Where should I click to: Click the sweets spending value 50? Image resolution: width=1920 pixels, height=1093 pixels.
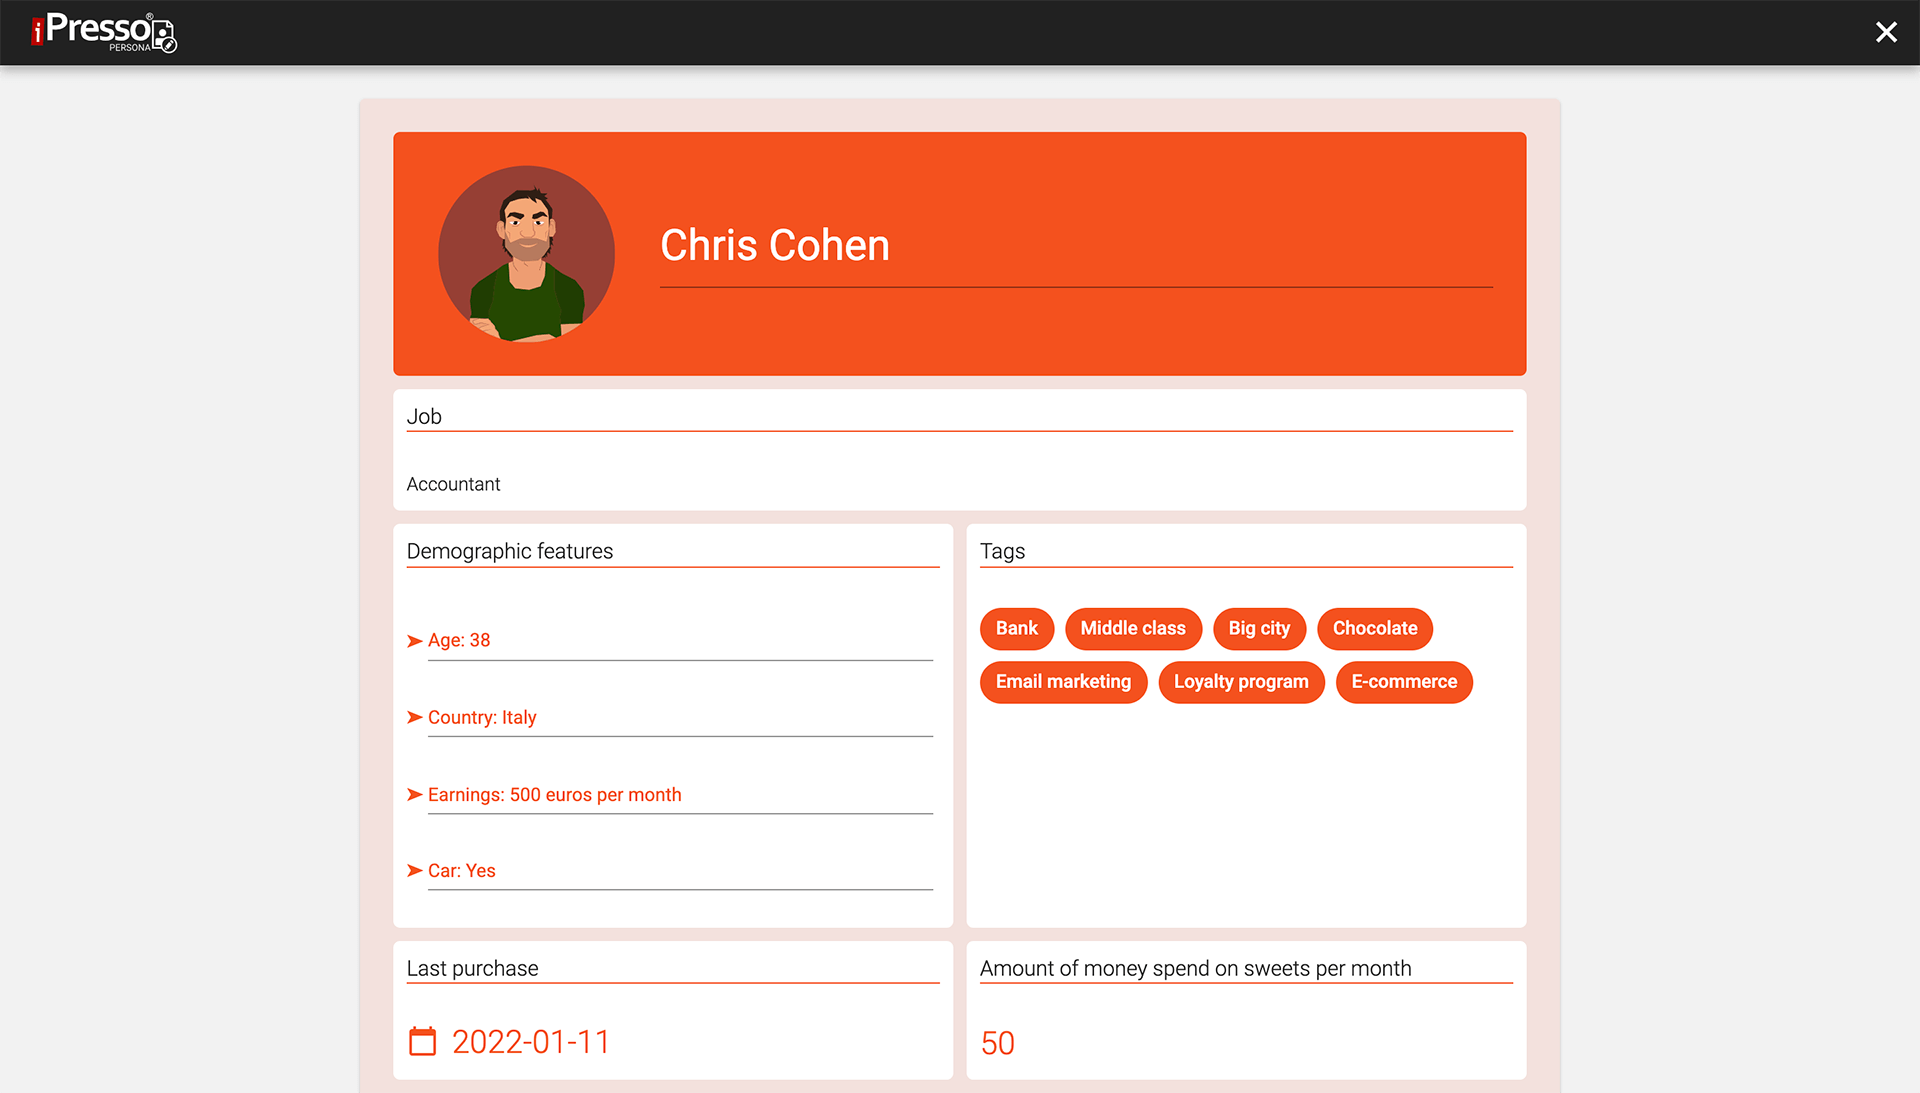[997, 1043]
